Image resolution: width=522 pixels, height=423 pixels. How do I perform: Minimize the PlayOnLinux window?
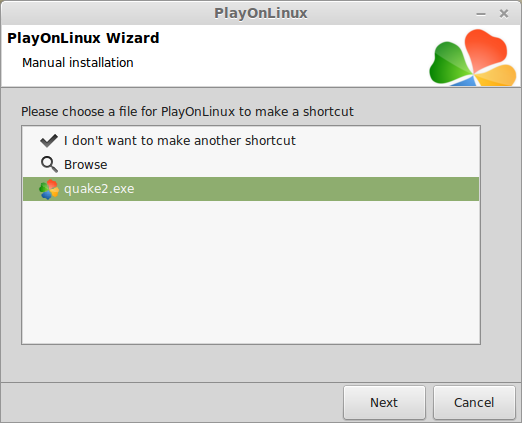coord(481,14)
